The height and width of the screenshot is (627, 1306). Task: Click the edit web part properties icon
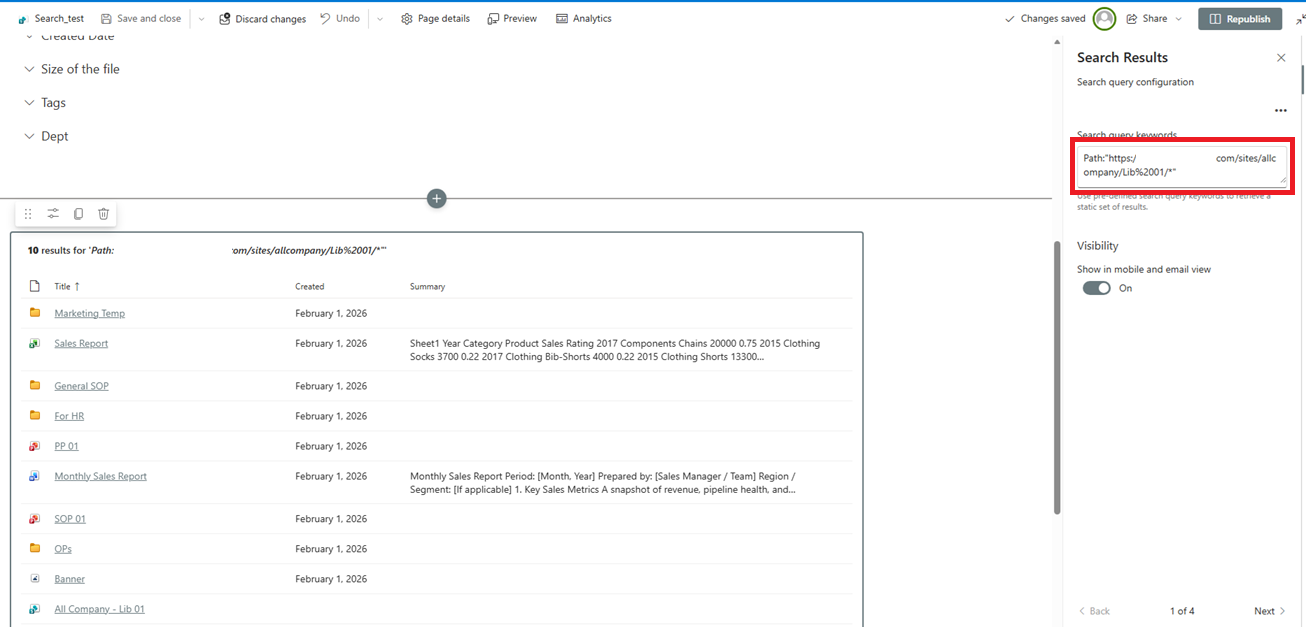pos(53,214)
